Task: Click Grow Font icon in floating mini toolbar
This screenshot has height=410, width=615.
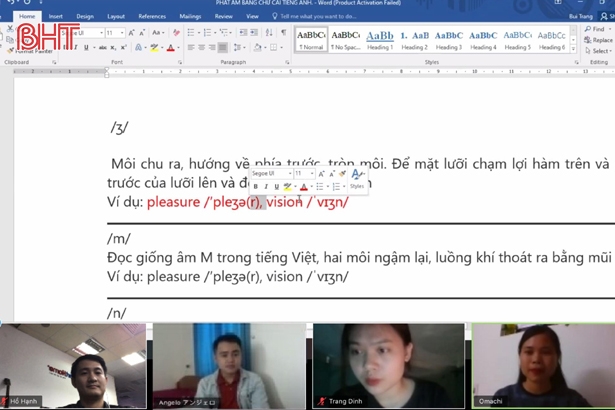Action: click(x=321, y=173)
